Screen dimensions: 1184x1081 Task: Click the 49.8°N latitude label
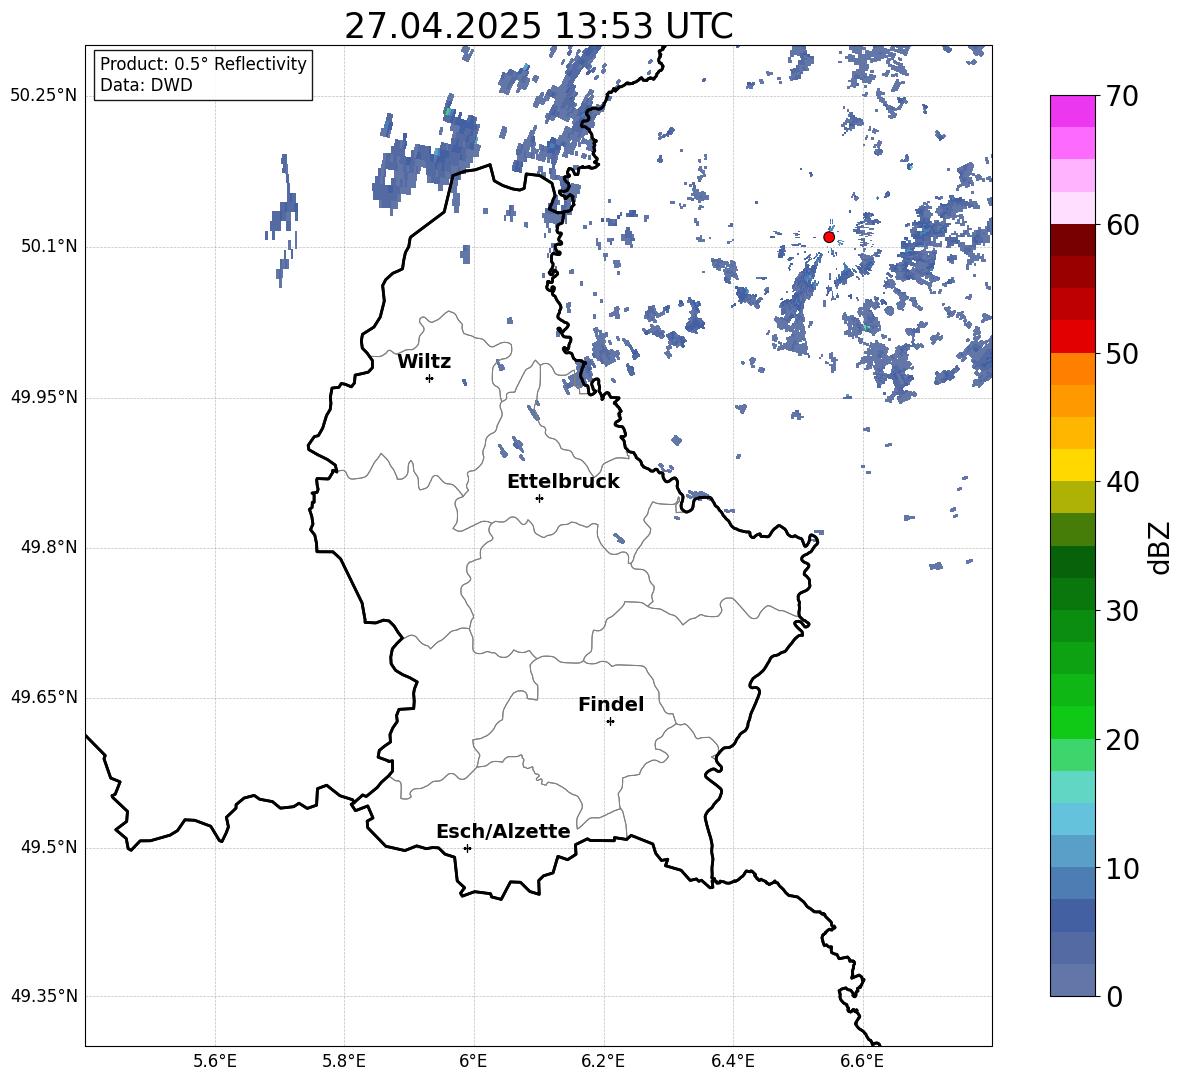coord(49,547)
